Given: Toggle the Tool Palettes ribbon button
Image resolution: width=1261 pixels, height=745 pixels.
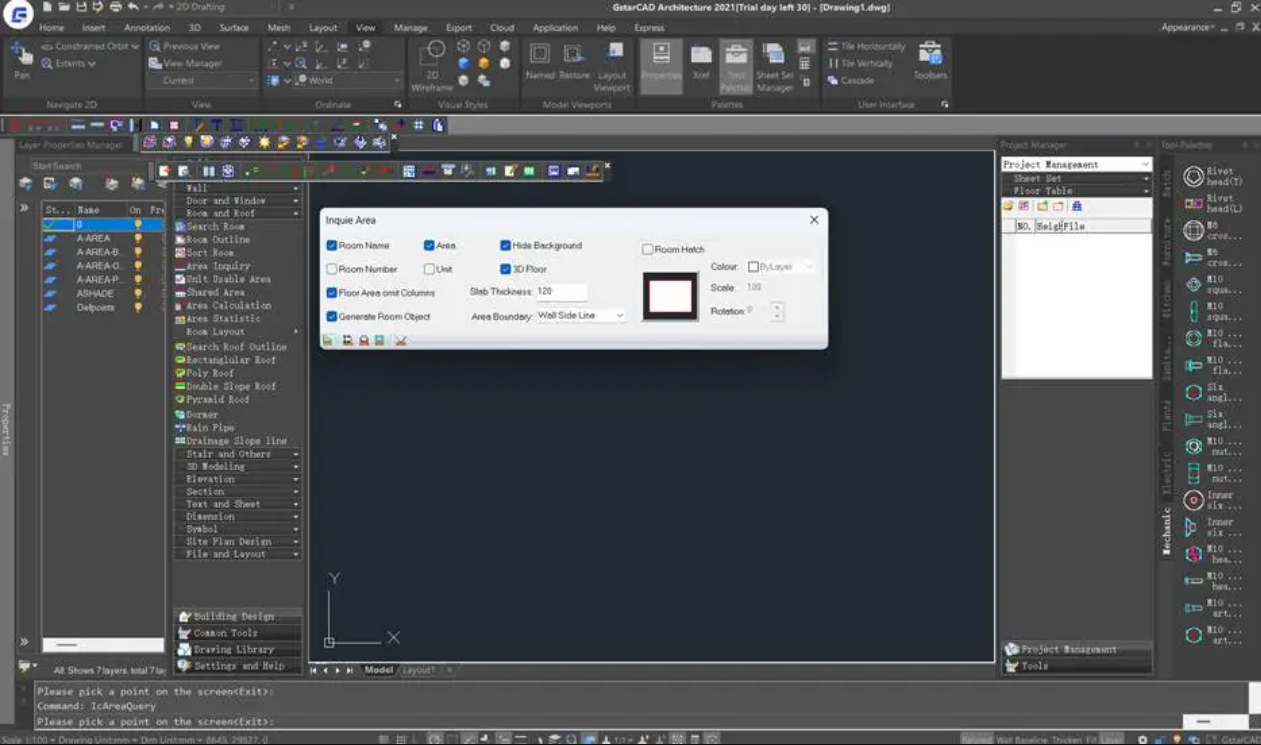Looking at the screenshot, I should tap(736, 65).
